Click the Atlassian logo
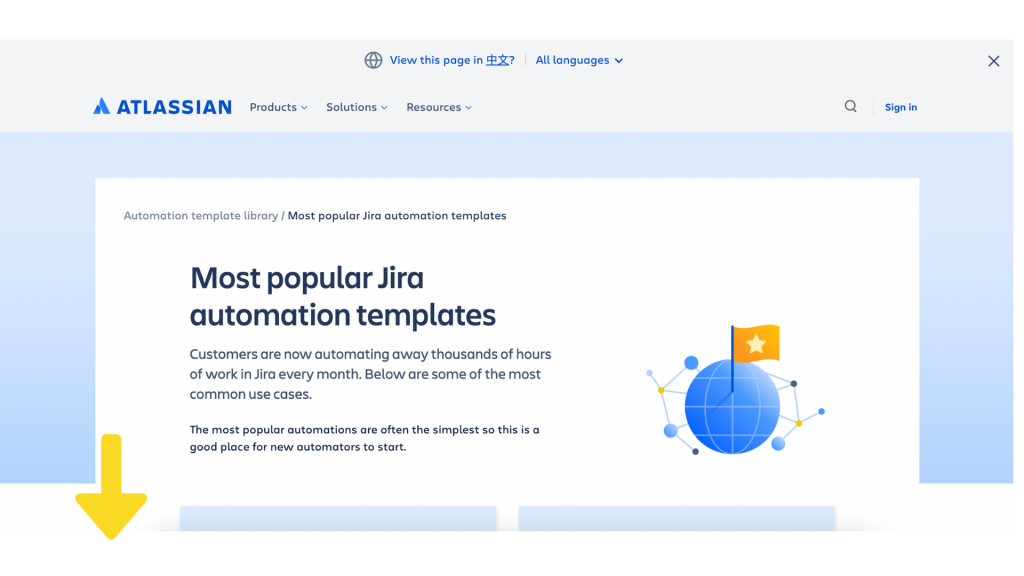1024x576 pixels. pyautogui.click(x=162, y=106)
